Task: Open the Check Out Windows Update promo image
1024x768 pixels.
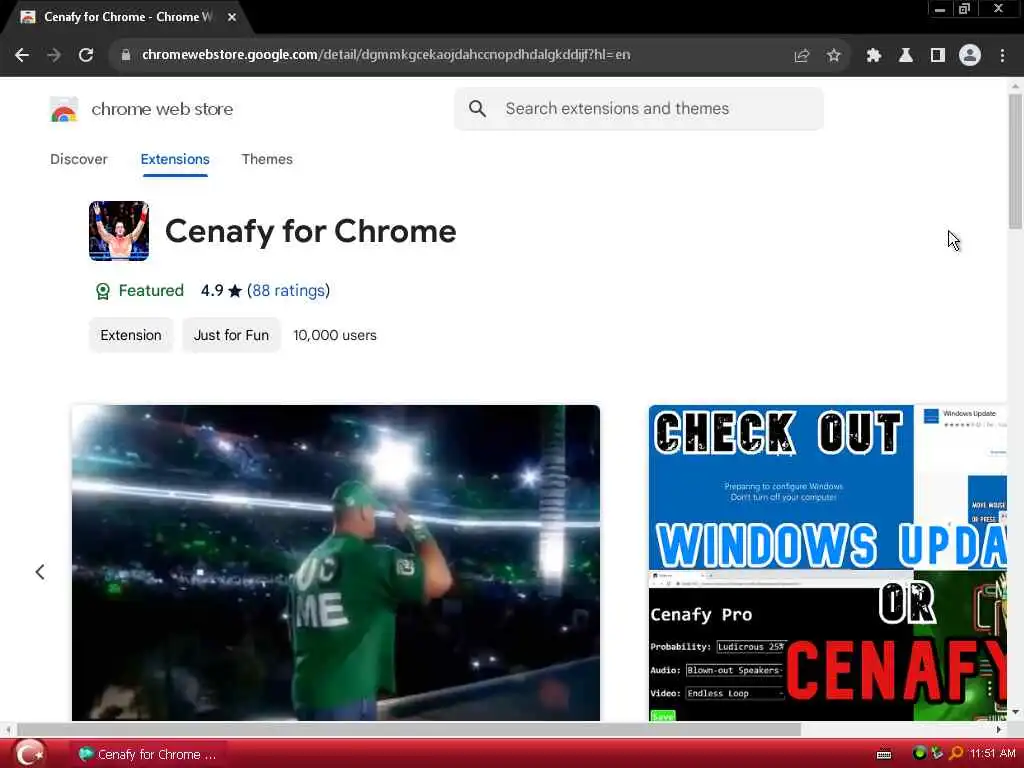Action: pos(827,563)
